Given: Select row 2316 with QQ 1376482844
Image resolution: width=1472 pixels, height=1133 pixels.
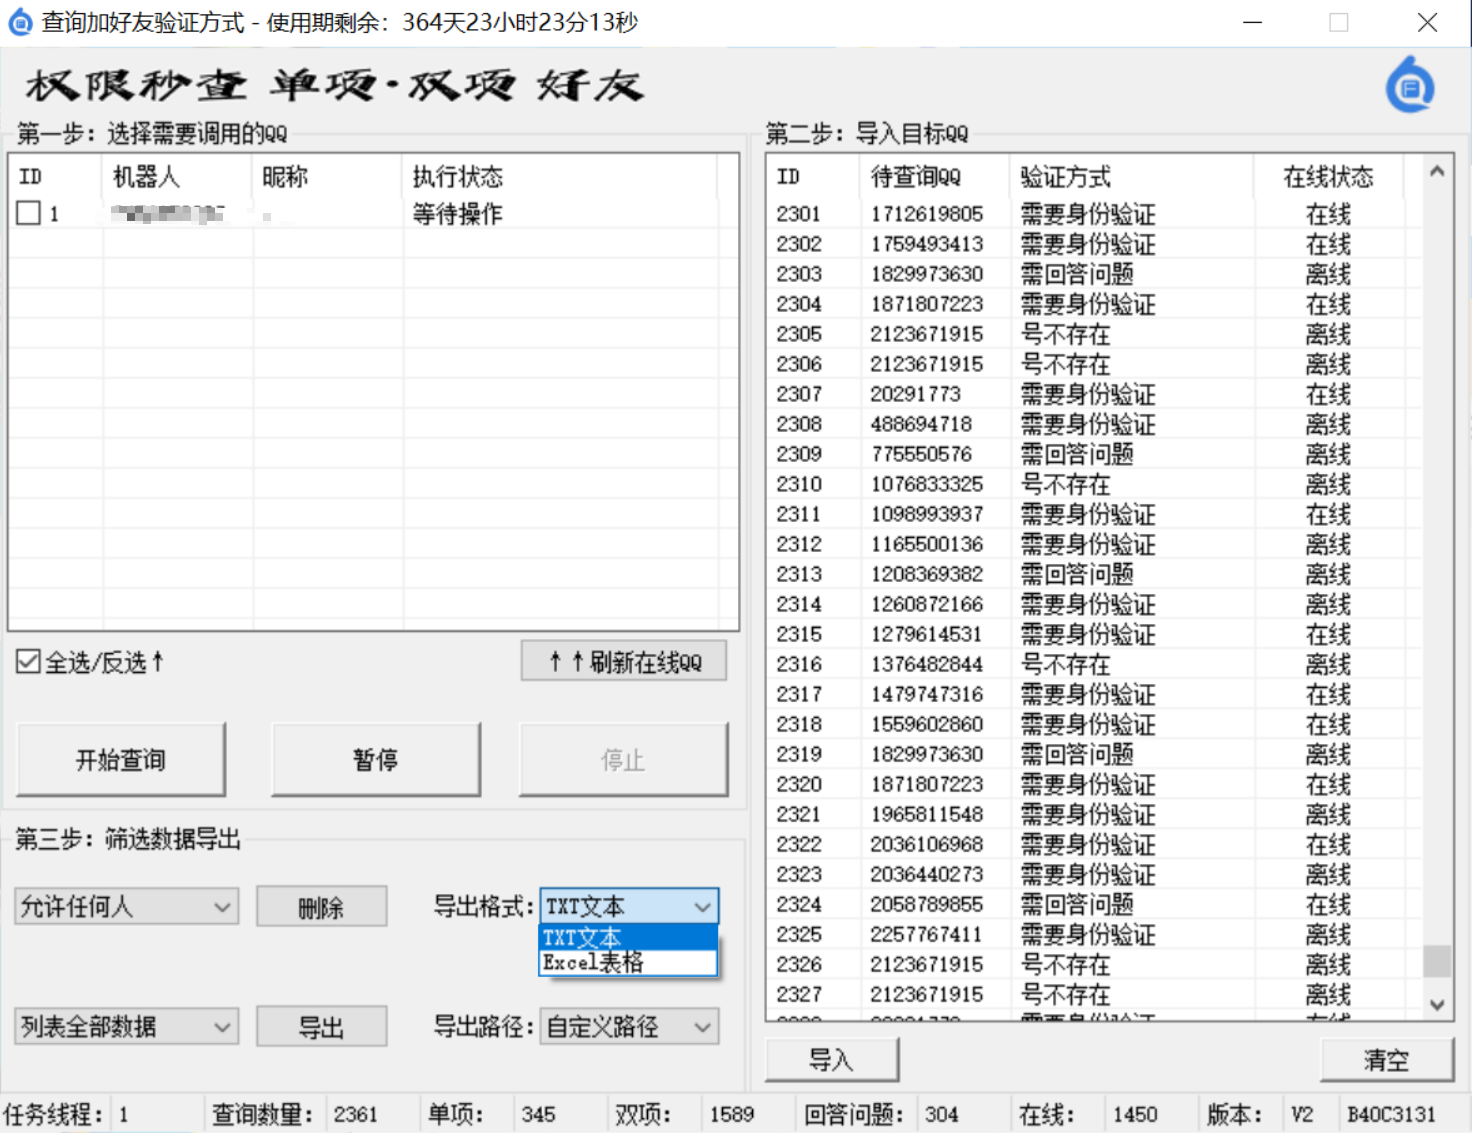Looking at the screenshot, I should [x=1094, y=664].
